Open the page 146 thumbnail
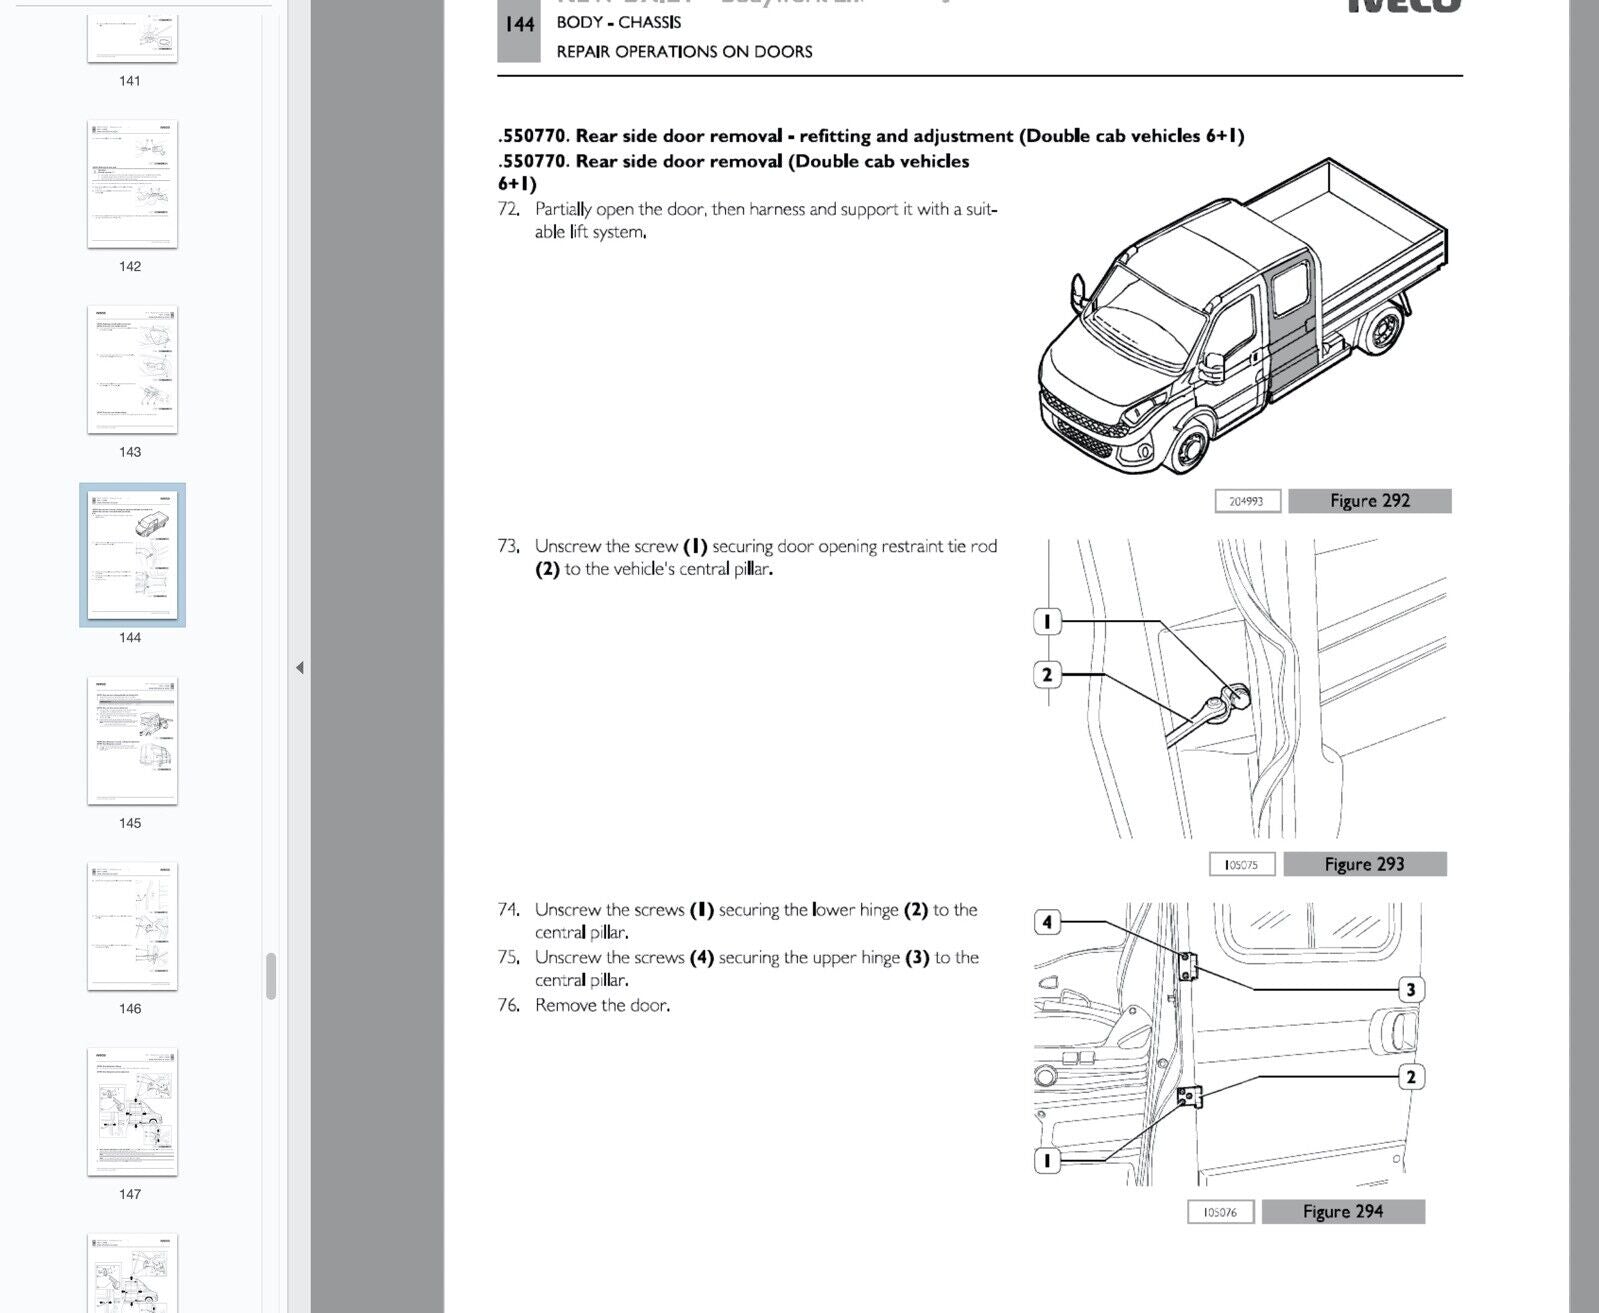This screenshot has height=1313, width=1599. (132, 926)
